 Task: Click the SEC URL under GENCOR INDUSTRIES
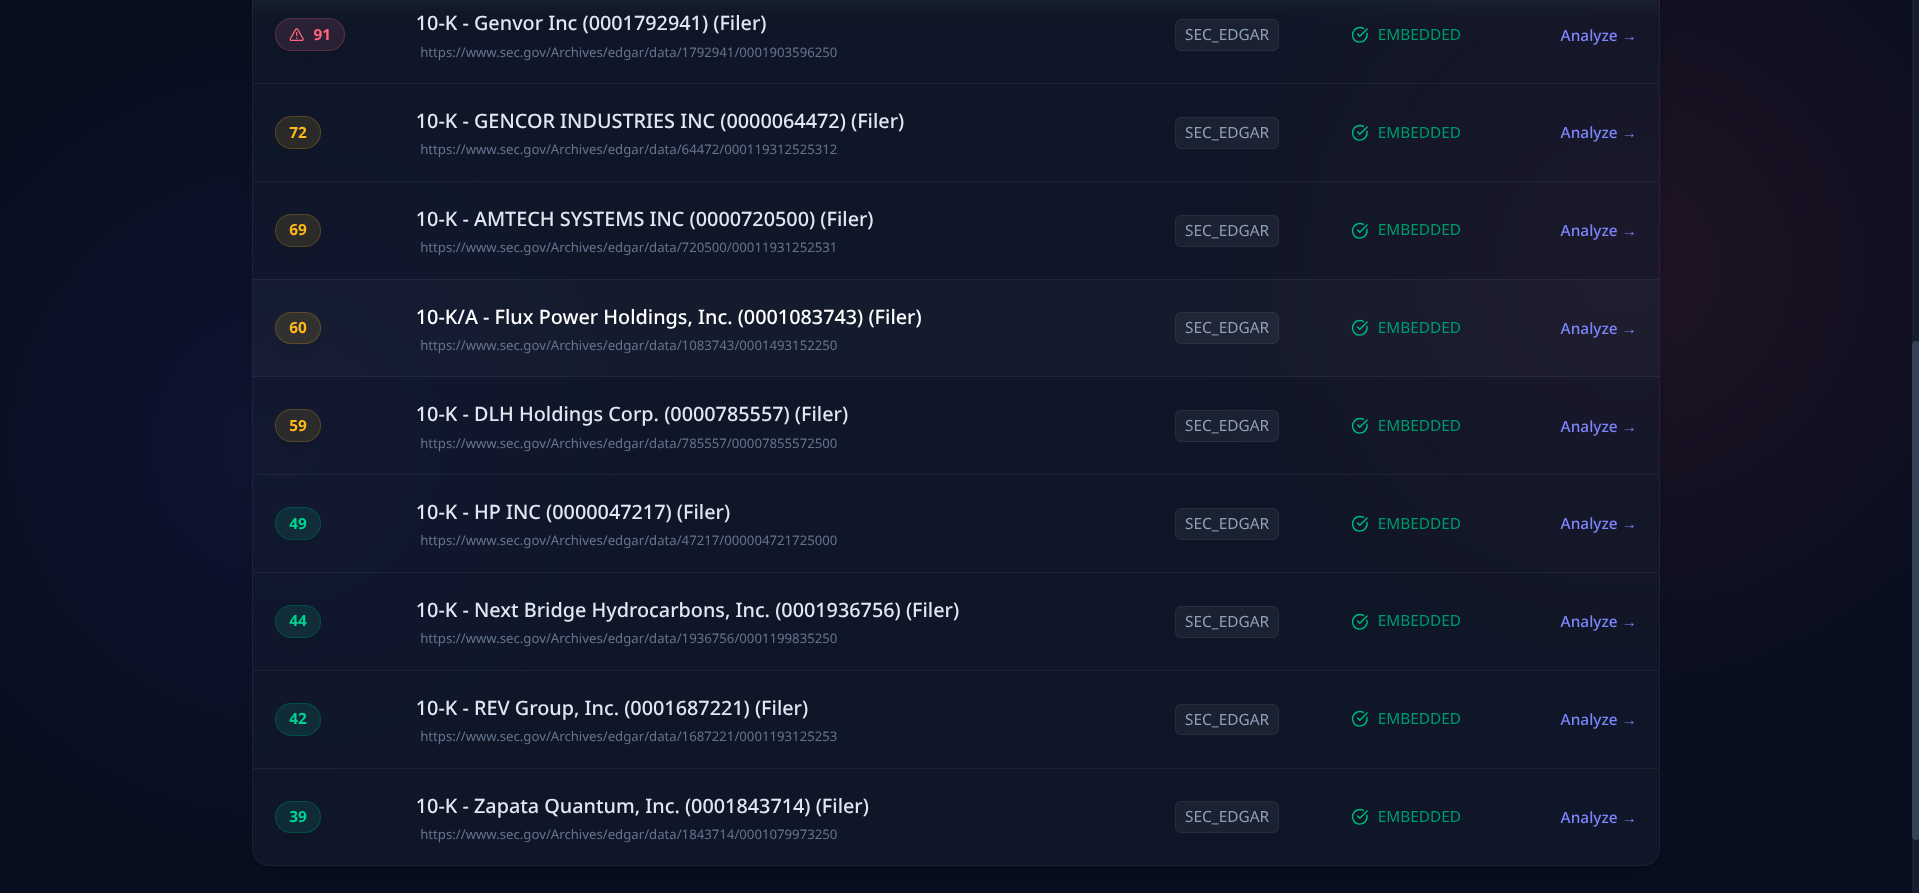point(629,150)
